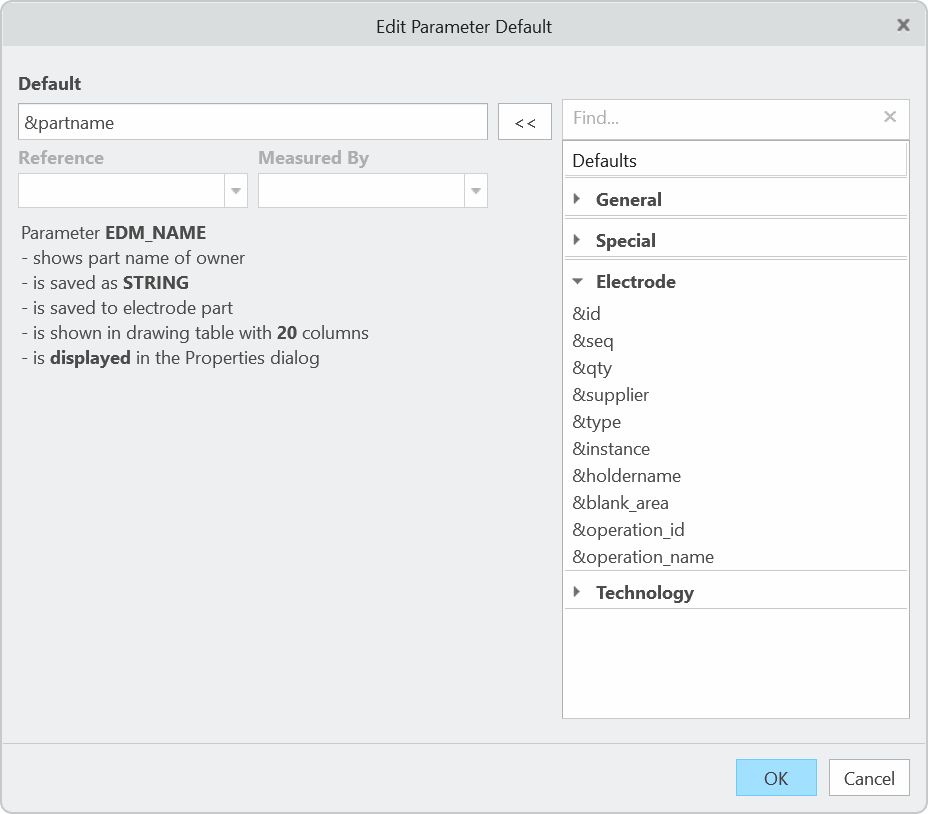Select the &seq default entry
The height and width of the screenshot is (814, 928).
click(593, 341)
